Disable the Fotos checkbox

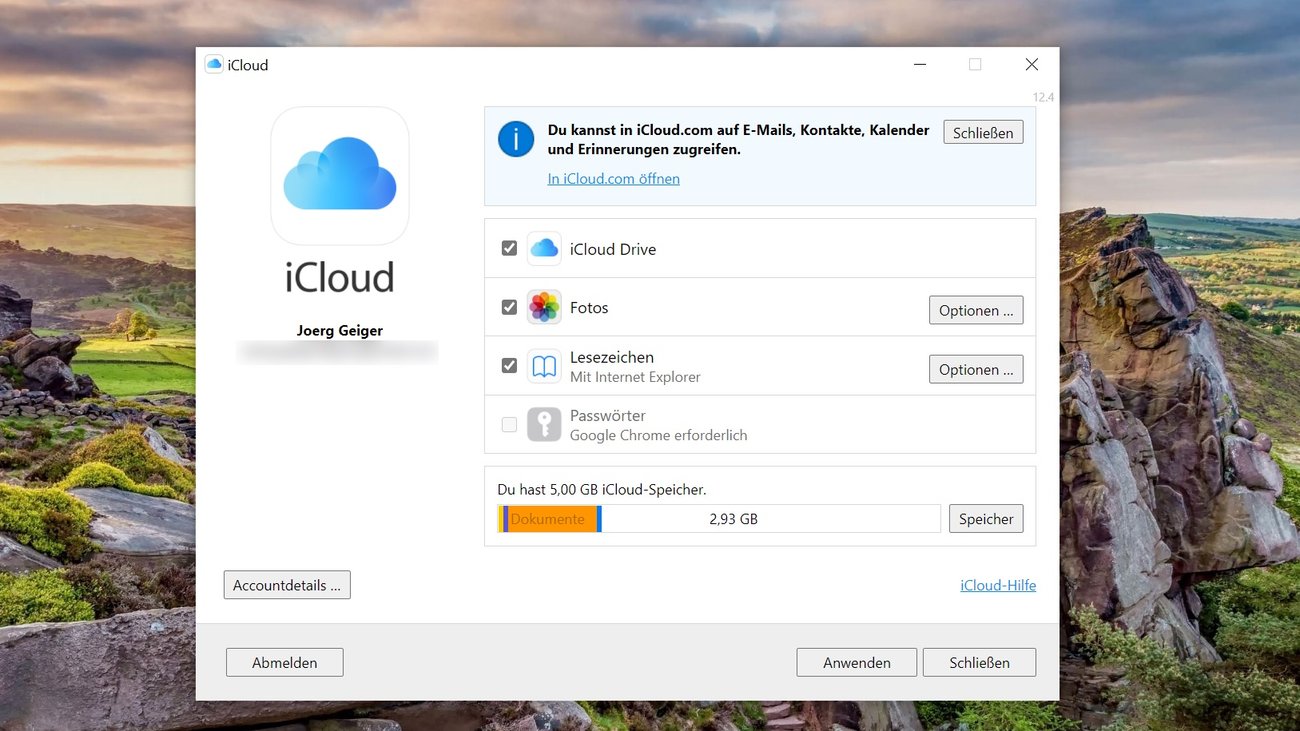point(509,307)
